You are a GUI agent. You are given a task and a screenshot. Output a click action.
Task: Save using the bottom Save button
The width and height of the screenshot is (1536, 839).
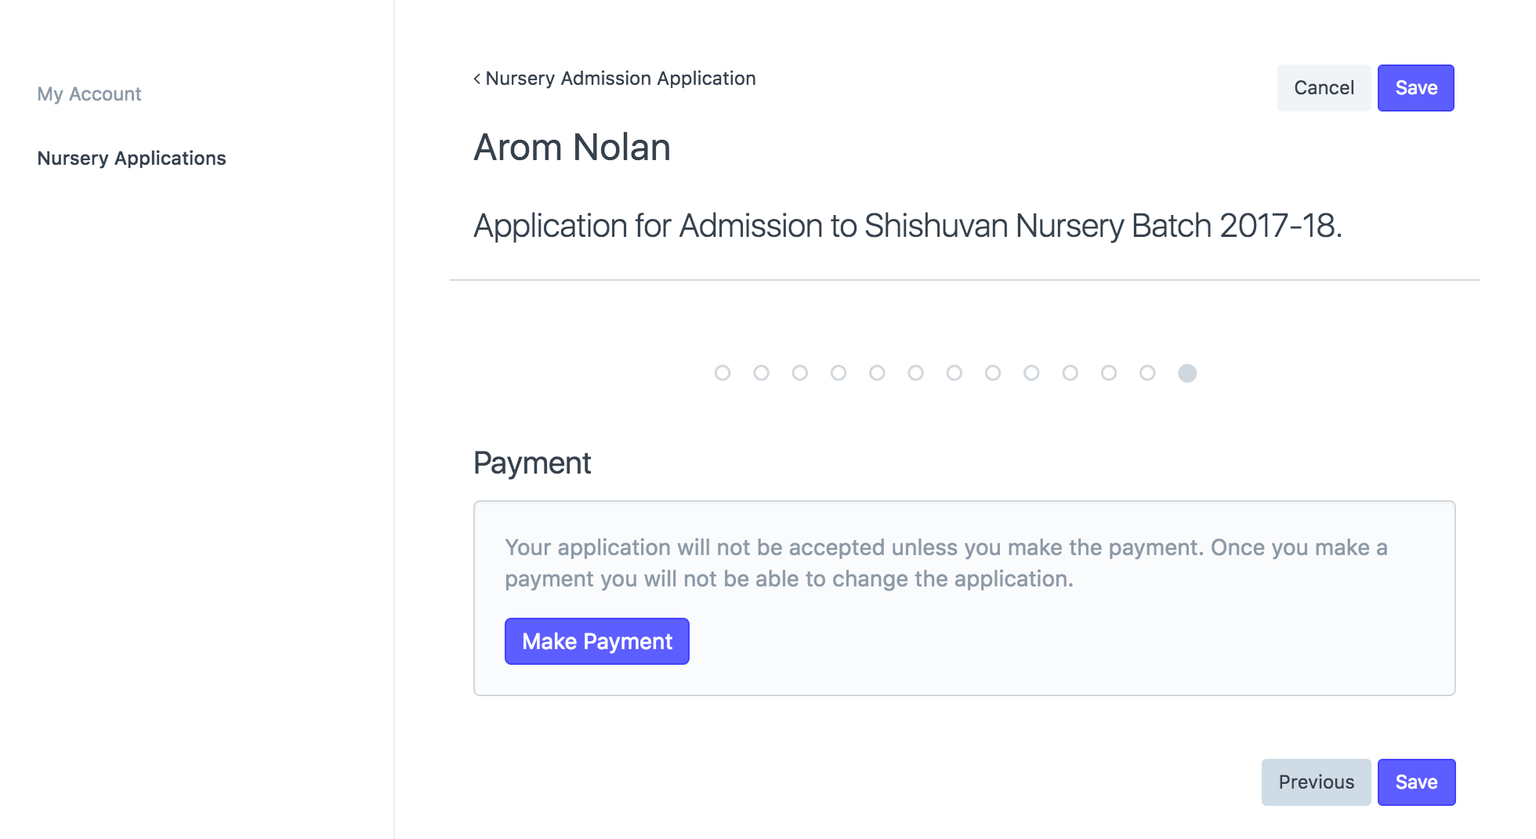click(1416, 782)
